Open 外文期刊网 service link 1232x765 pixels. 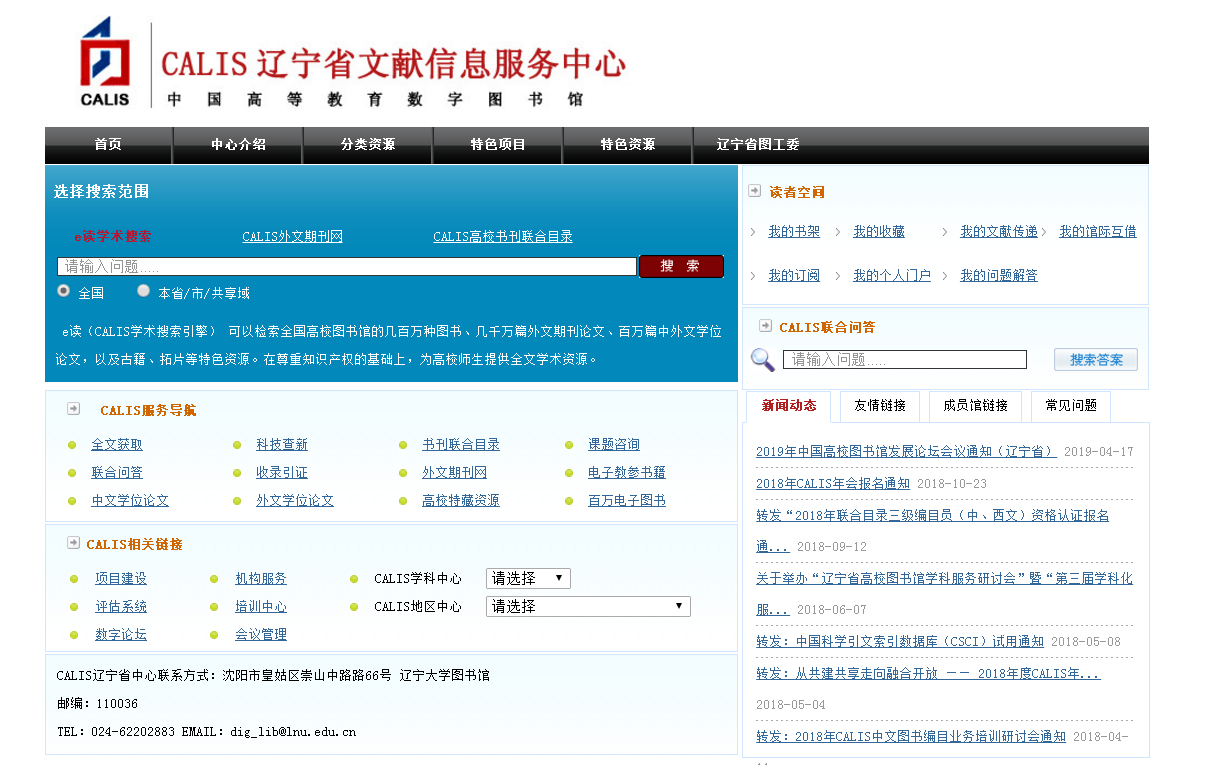pos(455,473)
